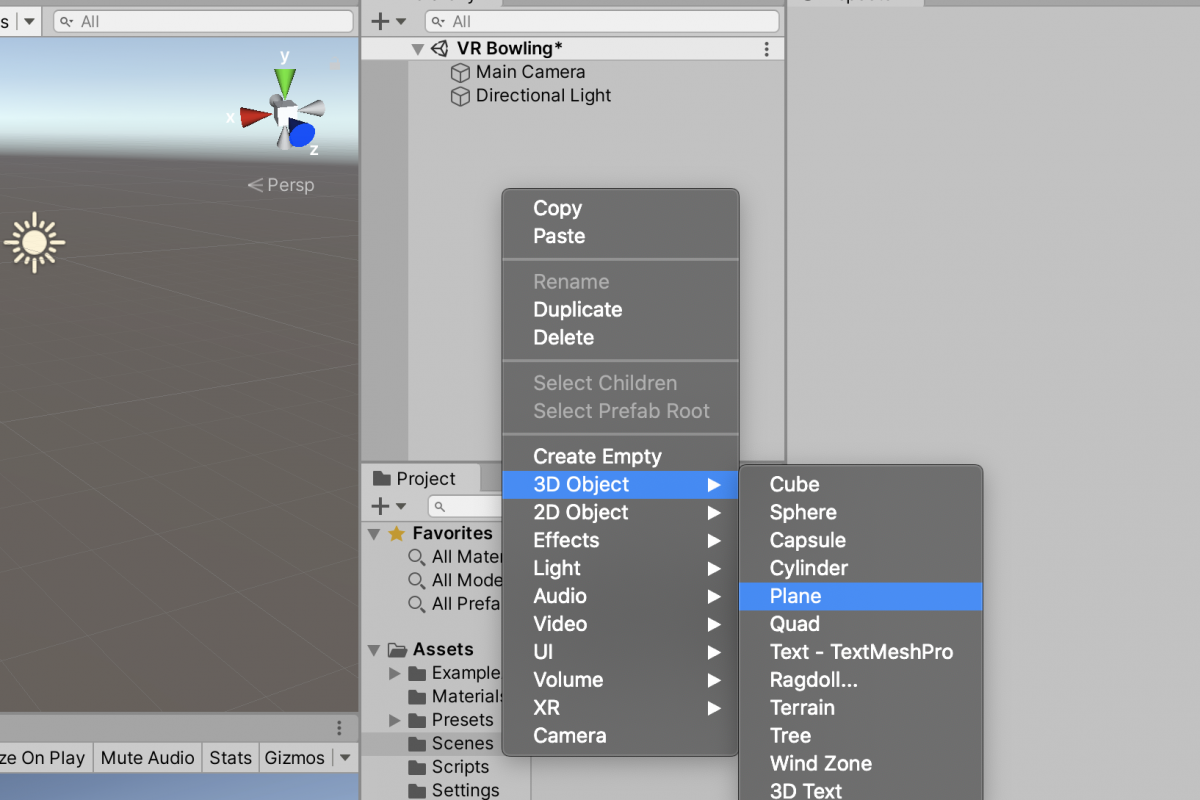Open the Gizmos dropdown arrow

[x=345, y=758]
